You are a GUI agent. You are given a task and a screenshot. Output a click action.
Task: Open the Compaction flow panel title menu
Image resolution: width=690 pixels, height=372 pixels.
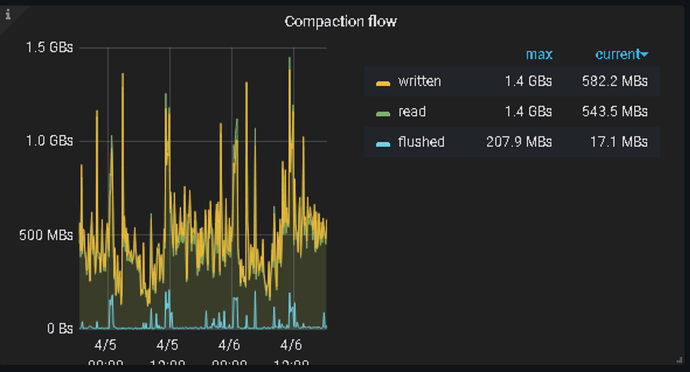(341, 22)
